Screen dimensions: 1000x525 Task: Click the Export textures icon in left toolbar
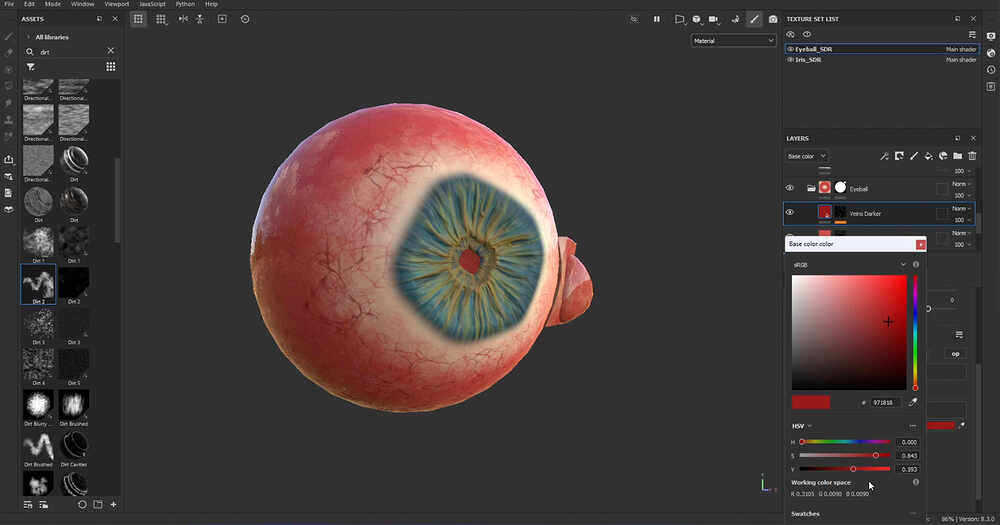pyautogui.click(x=9, y=159)
